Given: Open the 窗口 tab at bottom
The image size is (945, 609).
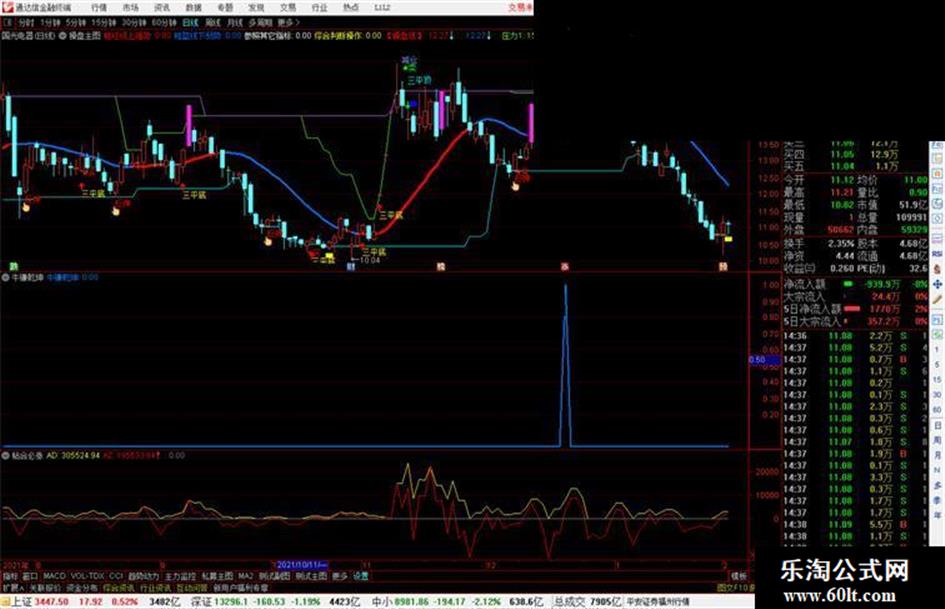Looking at the screenshot, I should coord(30,576).
